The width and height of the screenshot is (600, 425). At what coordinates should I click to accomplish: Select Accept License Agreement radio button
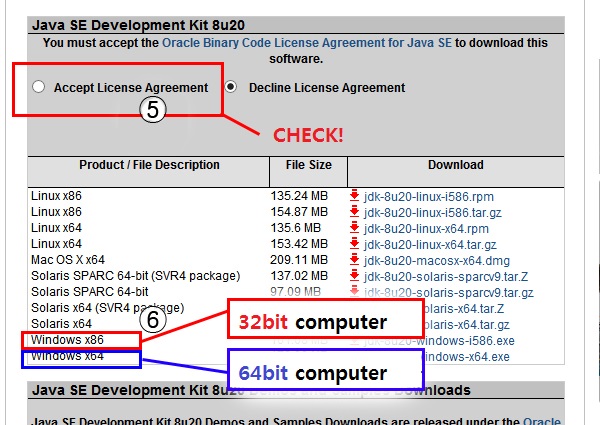[x=38, y=87]
